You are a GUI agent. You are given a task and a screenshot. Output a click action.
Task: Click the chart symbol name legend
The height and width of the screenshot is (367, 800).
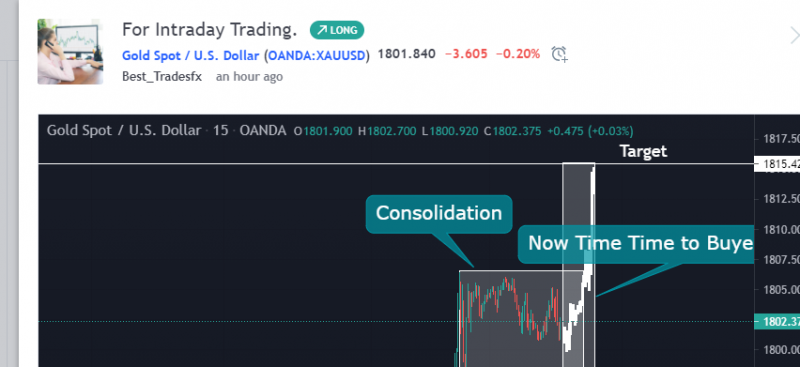coord(124,131)
